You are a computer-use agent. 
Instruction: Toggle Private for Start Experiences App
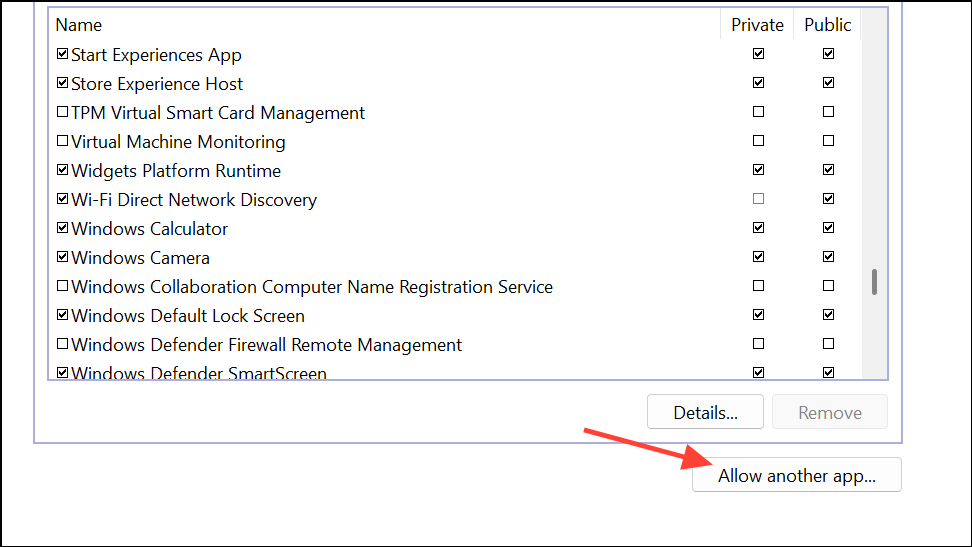758,53
